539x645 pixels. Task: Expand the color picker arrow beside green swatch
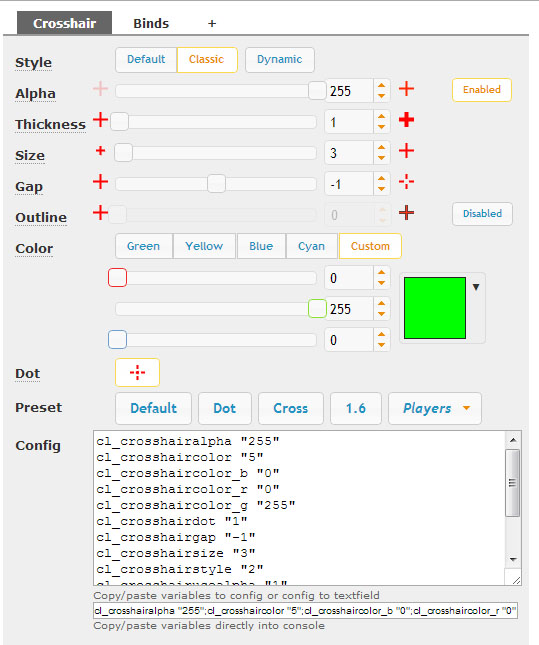(x=476, y=287)
